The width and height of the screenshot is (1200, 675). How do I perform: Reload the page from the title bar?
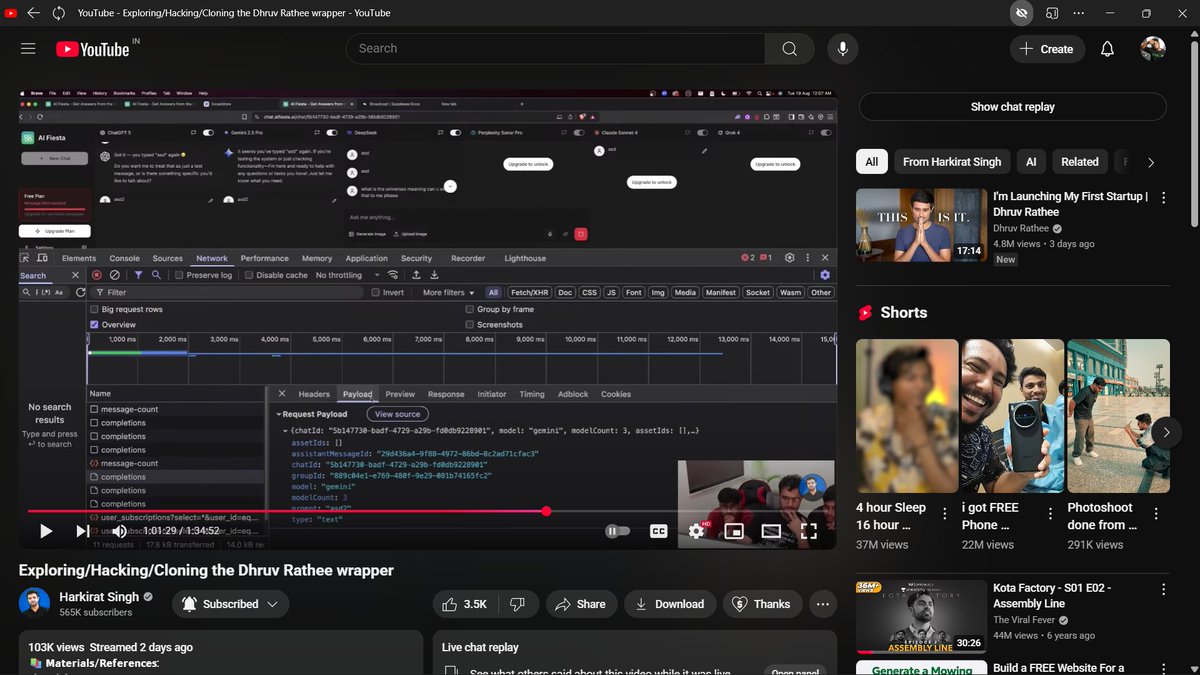point(59,13)
